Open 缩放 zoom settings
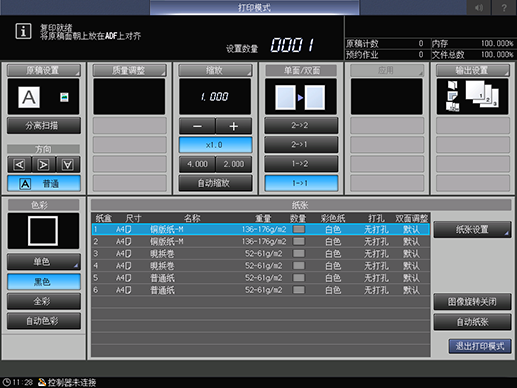Image resolution: width=517 pixels, height=388 pixels. pyautogui.click(x=215, y=70)
